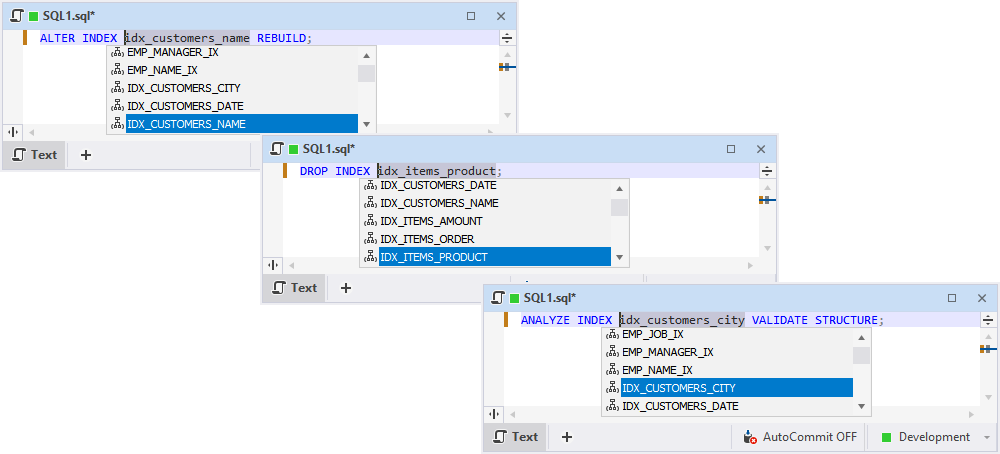Click suggestion list scroll-down arrow in ANALYZE window
Viewport: 1000px width, 454px height.
point(862,406)
